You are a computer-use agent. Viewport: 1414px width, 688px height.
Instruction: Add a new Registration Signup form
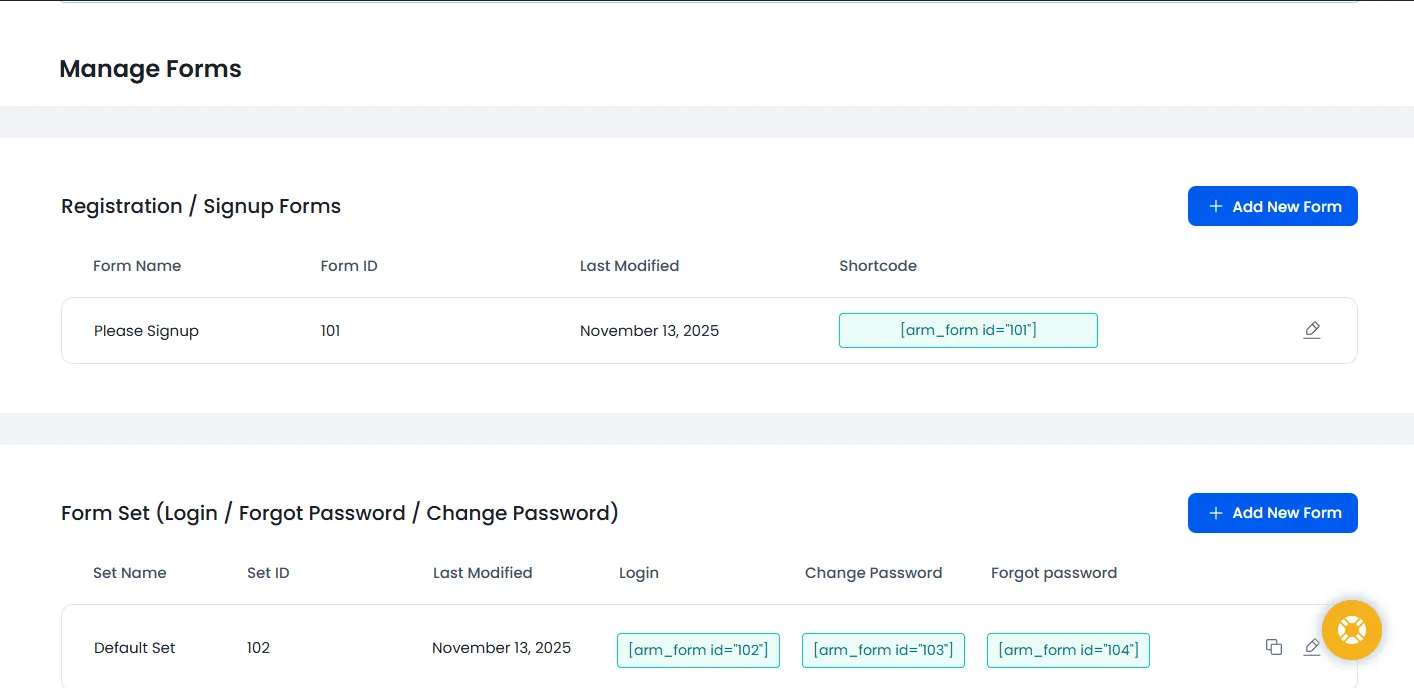pos(1272,206)
